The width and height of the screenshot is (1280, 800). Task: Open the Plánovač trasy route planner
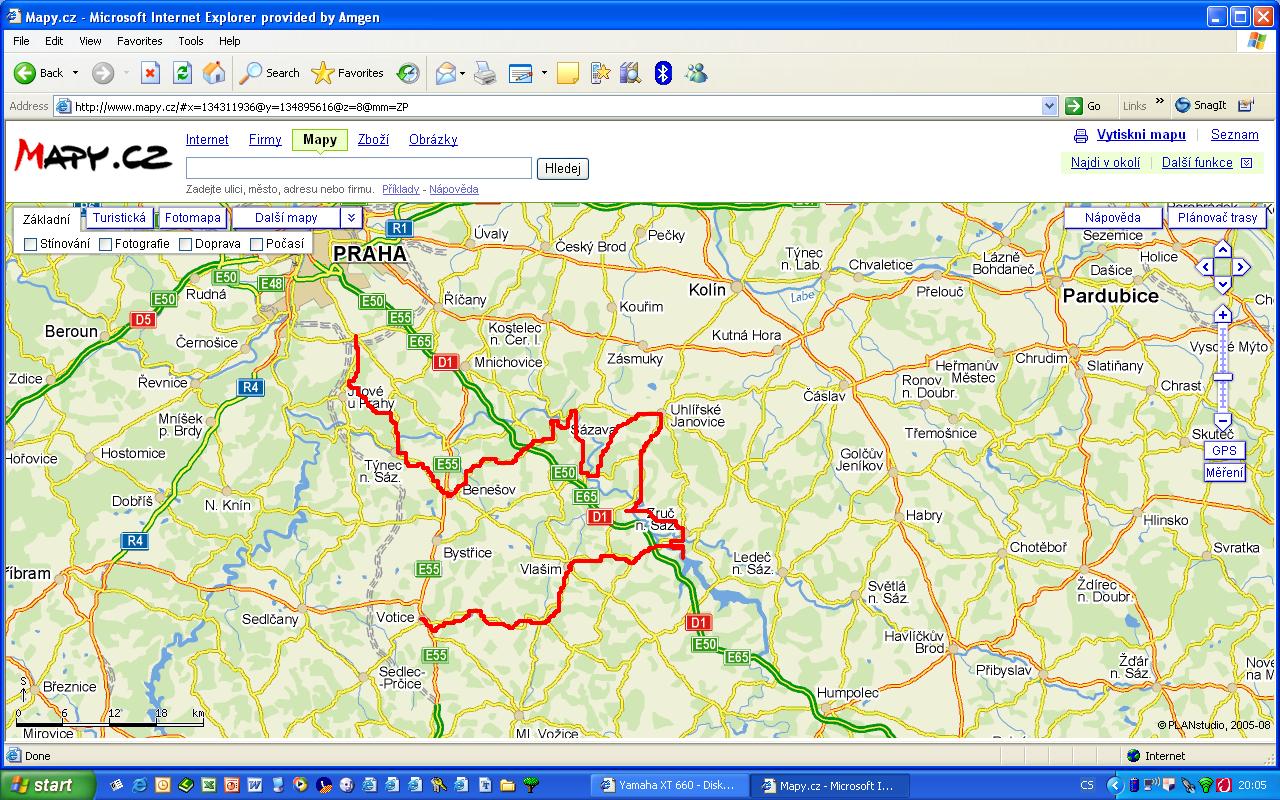[1217, 217]
